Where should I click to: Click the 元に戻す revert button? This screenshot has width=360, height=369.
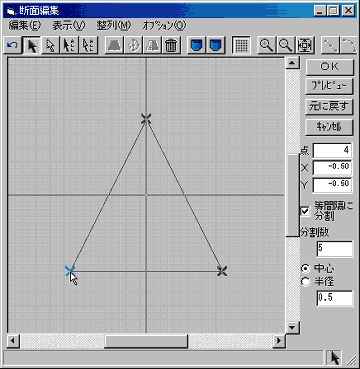point(329,107)
